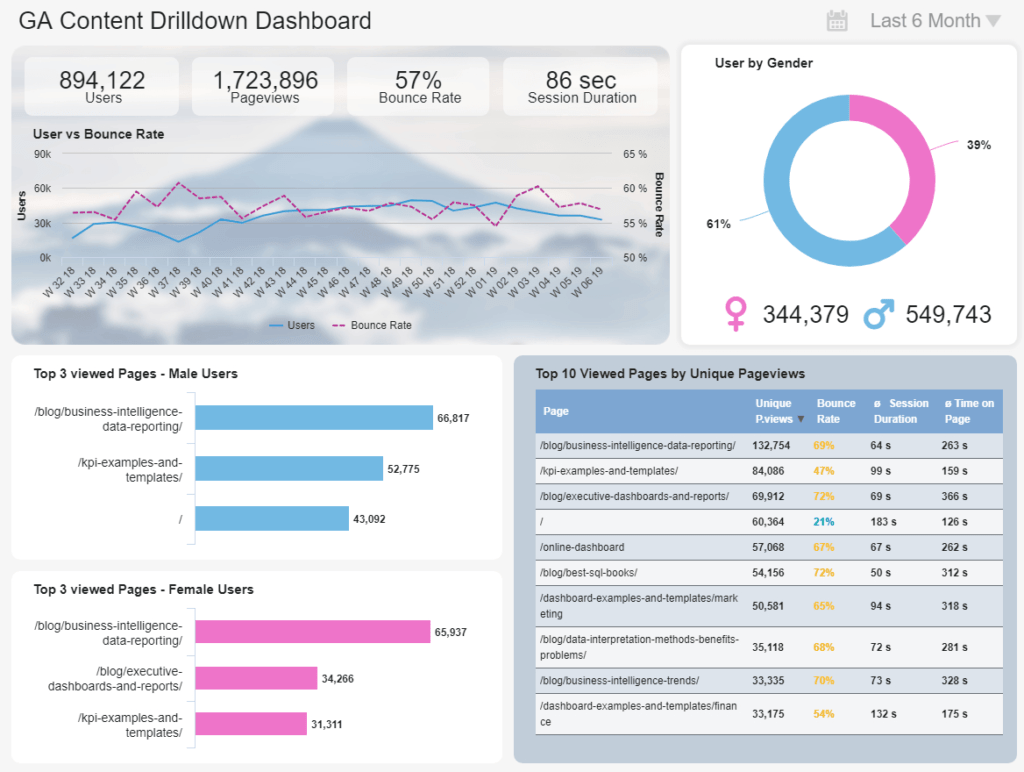The image size is (1024, 772).
Task: Click the male gender symbol icon
Action: [x=878, y=314]
